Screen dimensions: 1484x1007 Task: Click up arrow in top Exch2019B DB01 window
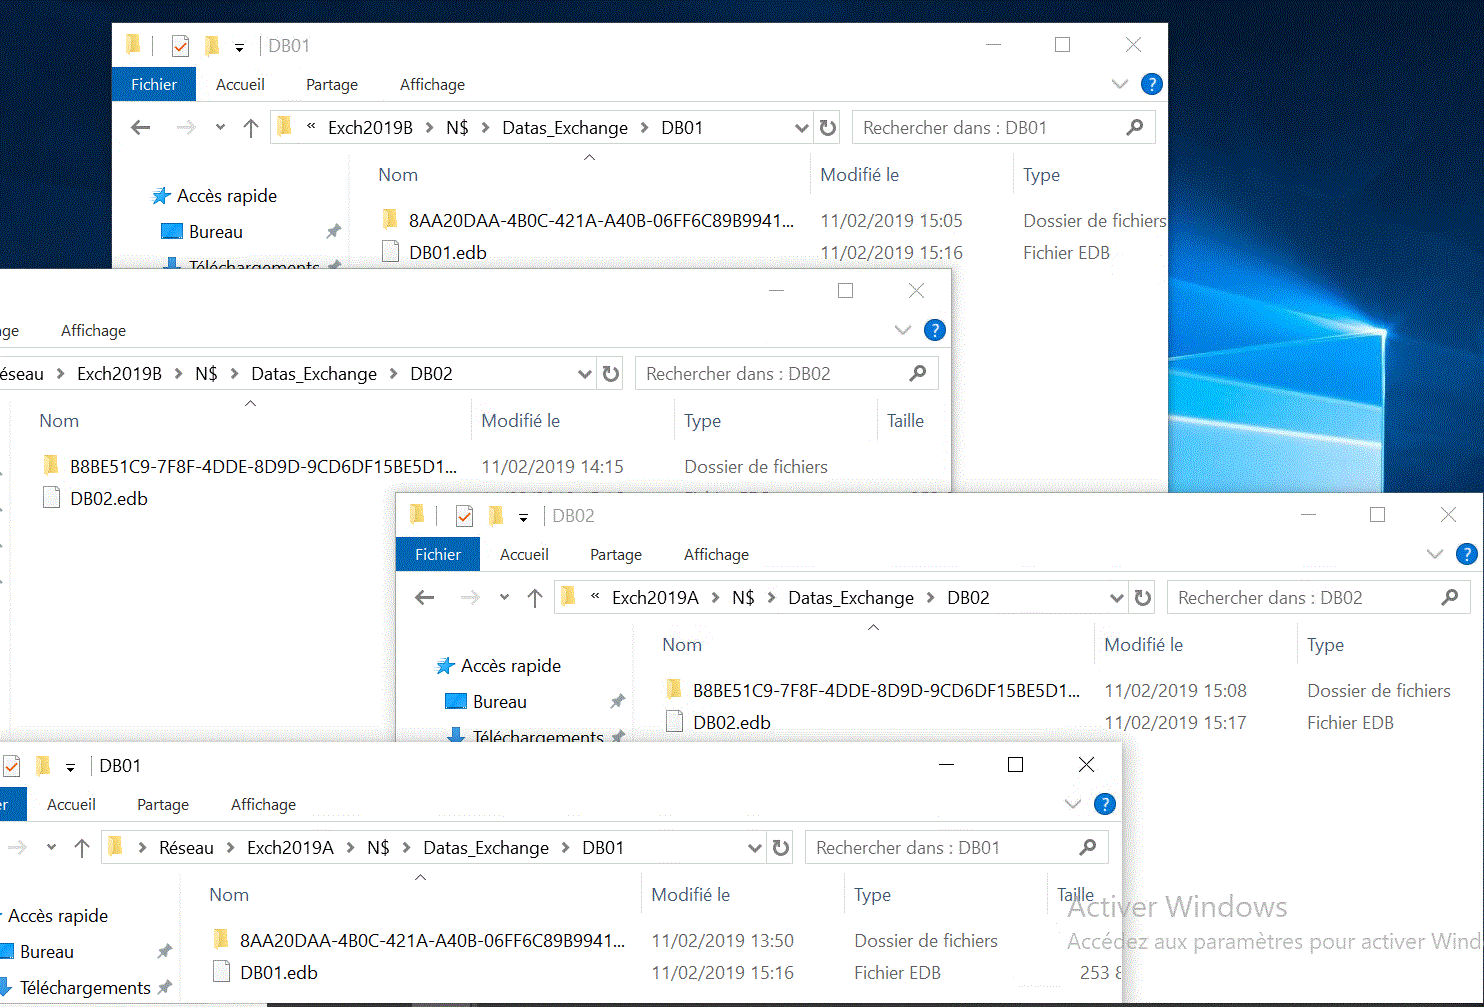[x=251, y=128]
